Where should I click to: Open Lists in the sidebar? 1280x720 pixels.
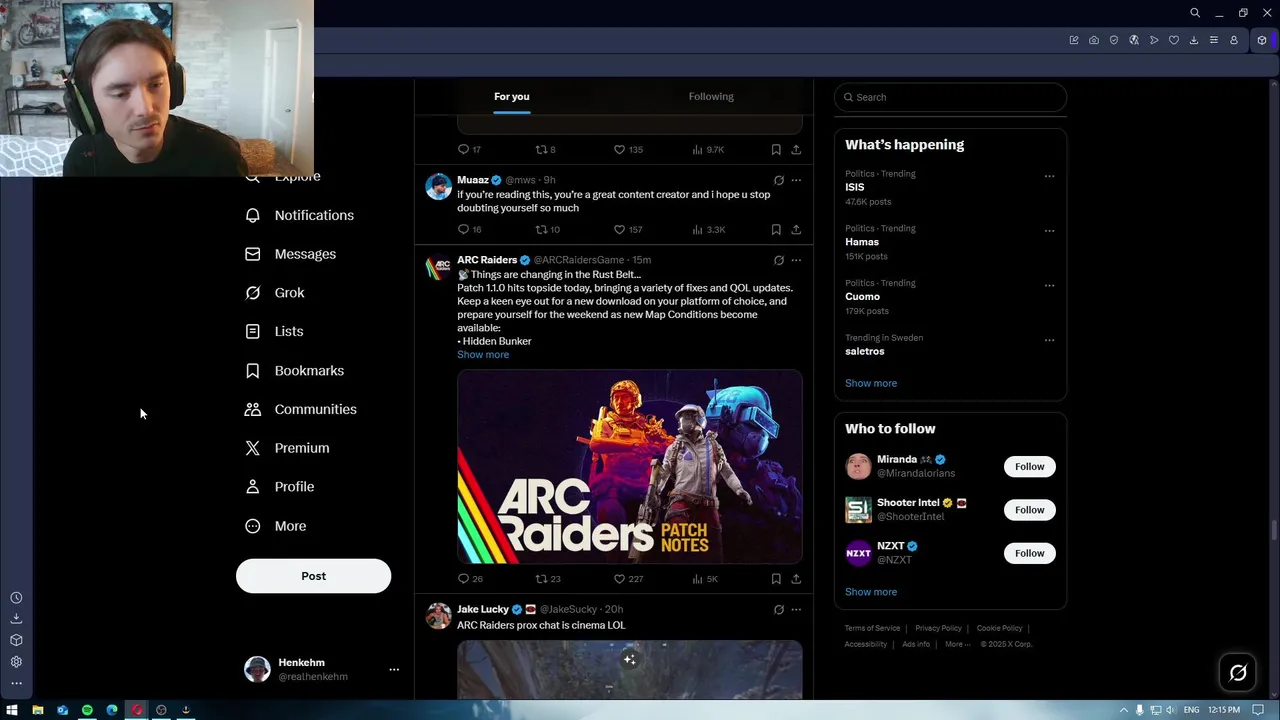click(274, 331)
